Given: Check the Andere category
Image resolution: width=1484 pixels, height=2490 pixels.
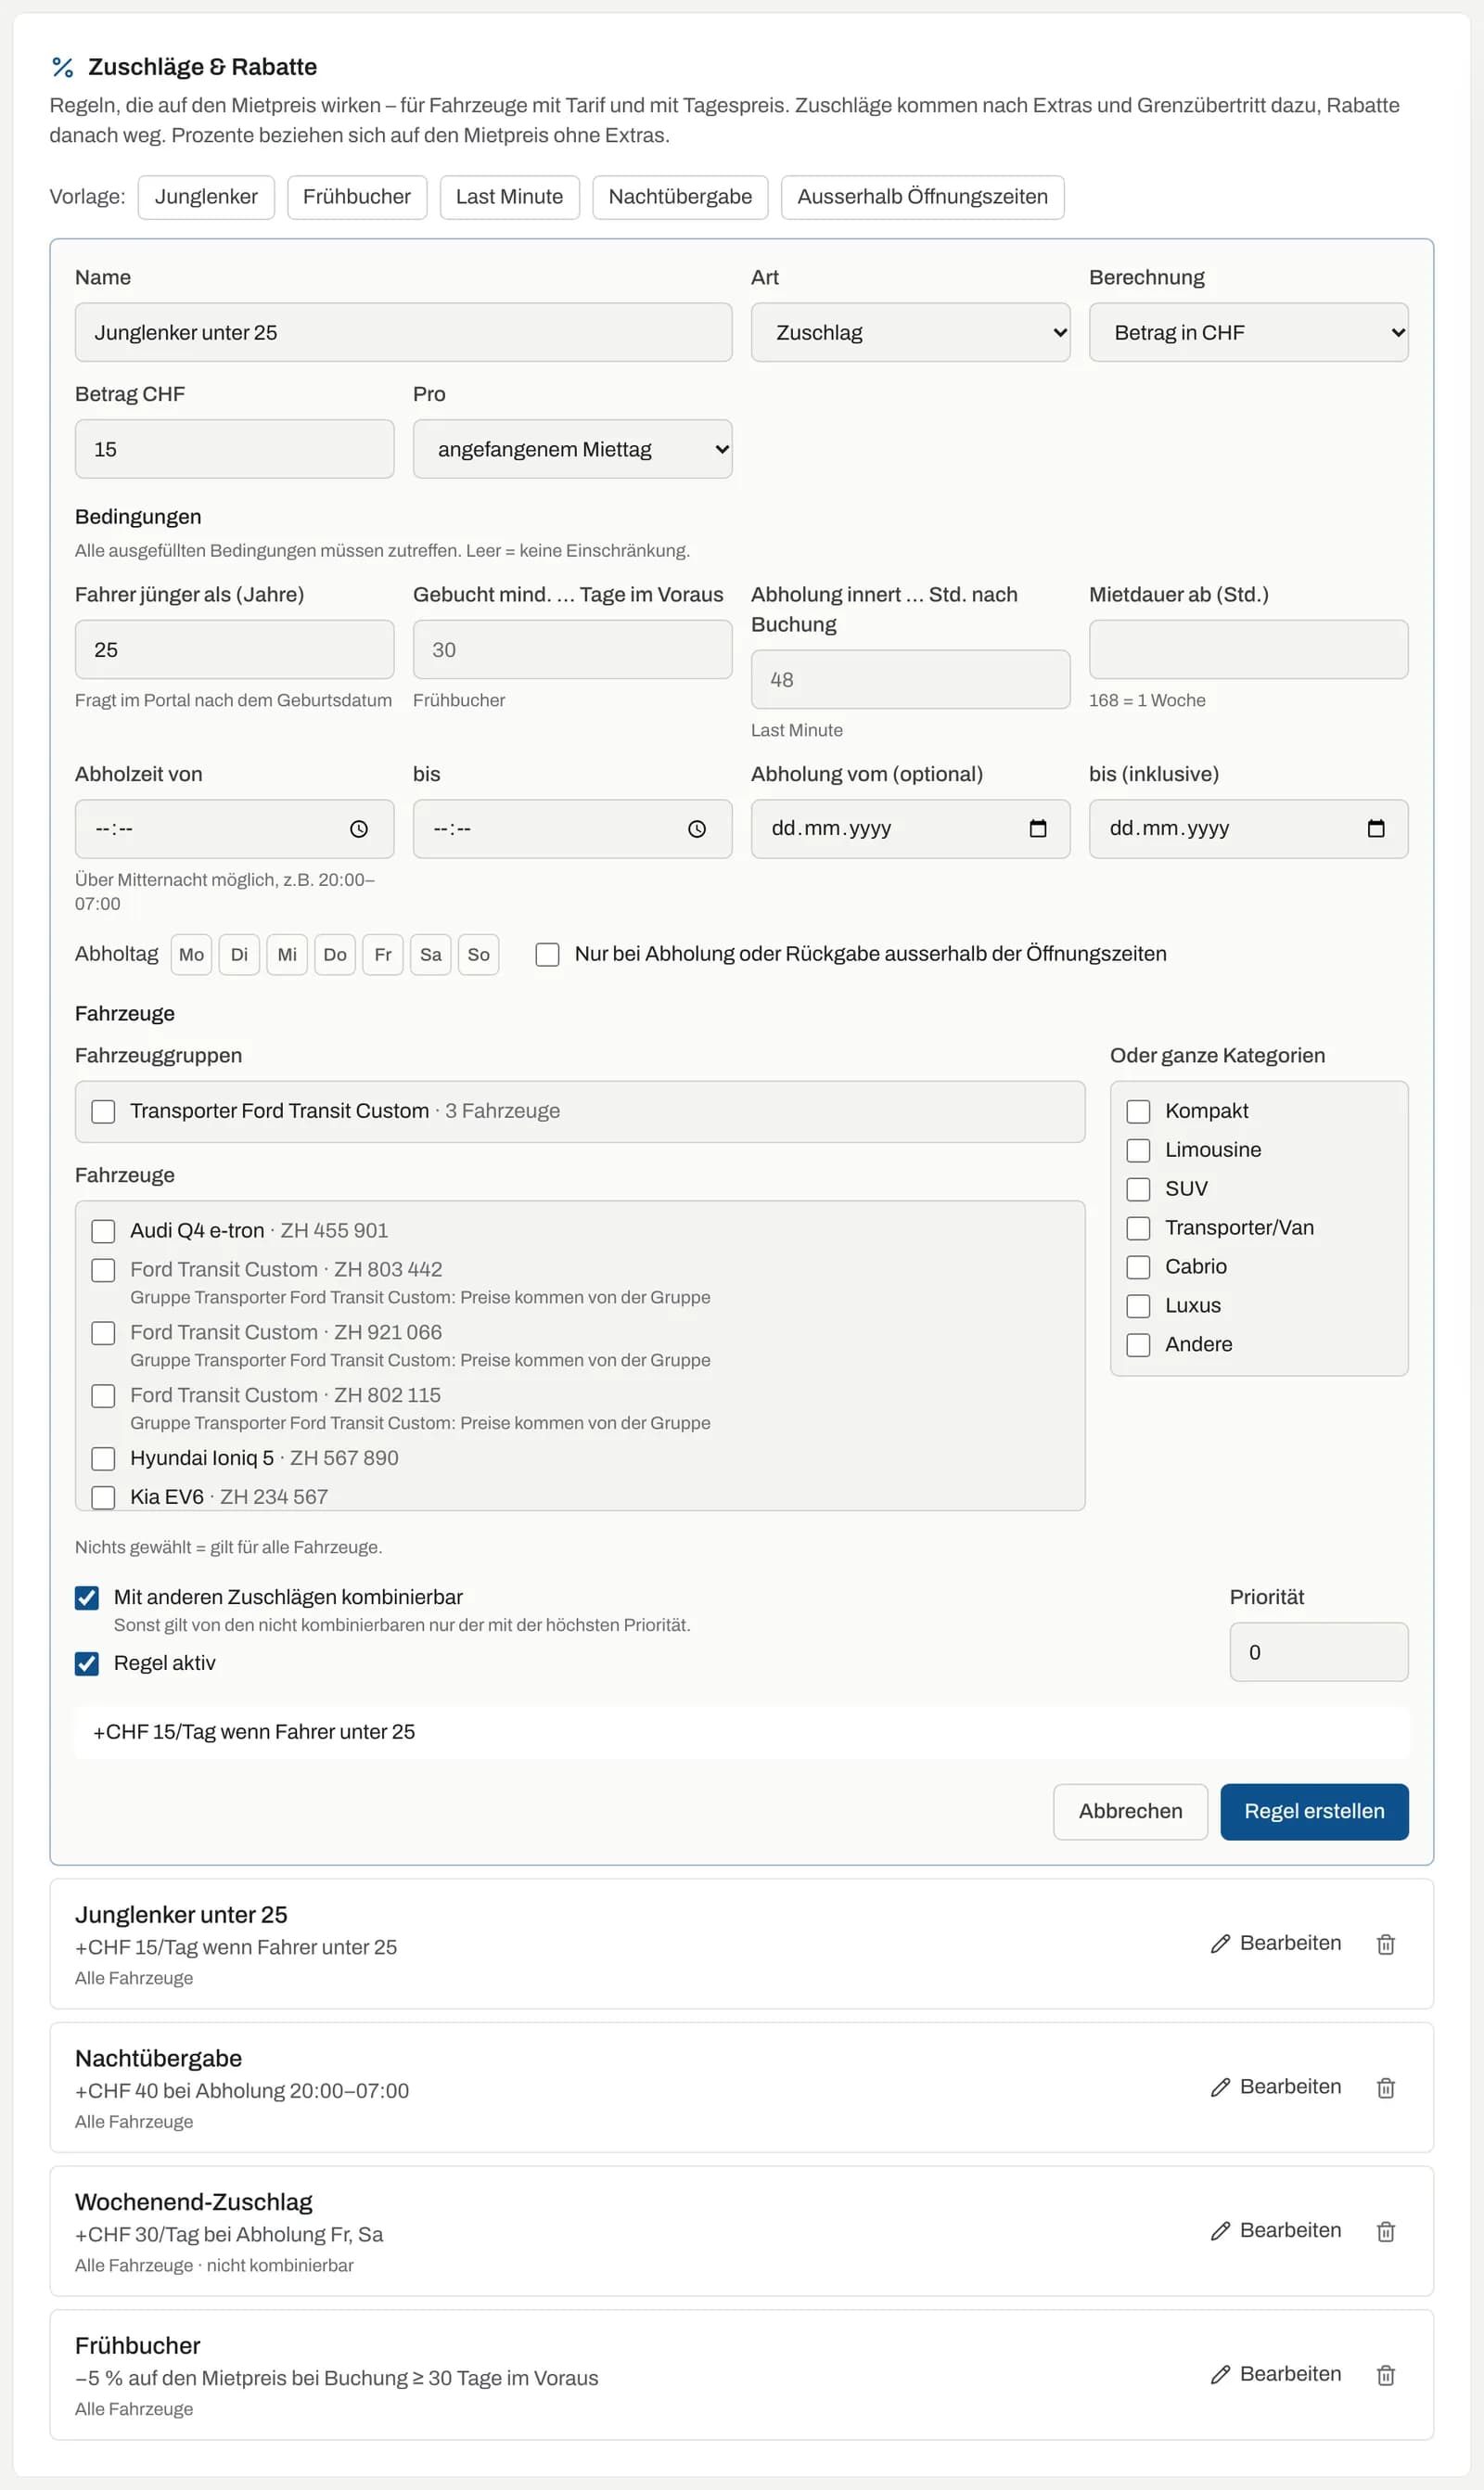Looking at the screenshot, I should pos(1138,1346).
